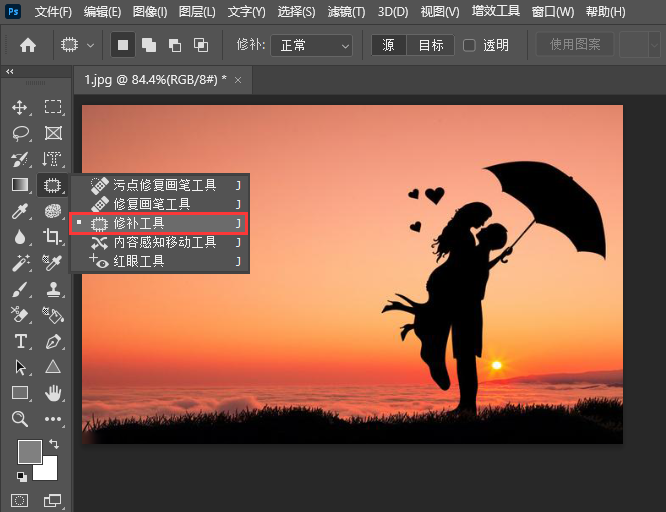Select the Hand tool
666x512 pixels.
[x=53, y=393]
